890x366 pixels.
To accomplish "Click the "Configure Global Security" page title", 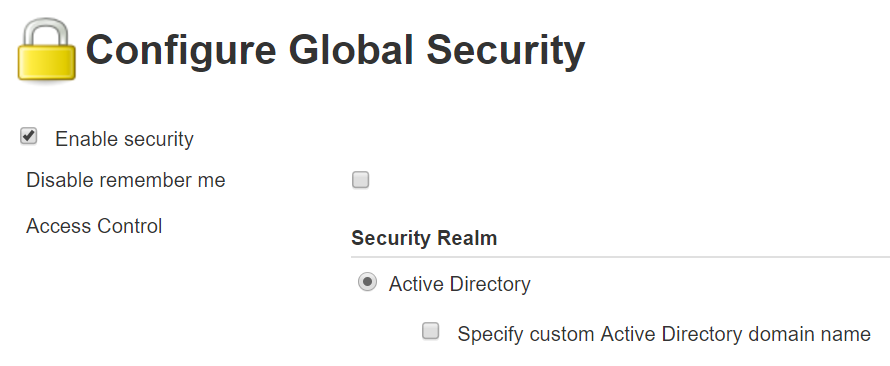I will [335, 50].
